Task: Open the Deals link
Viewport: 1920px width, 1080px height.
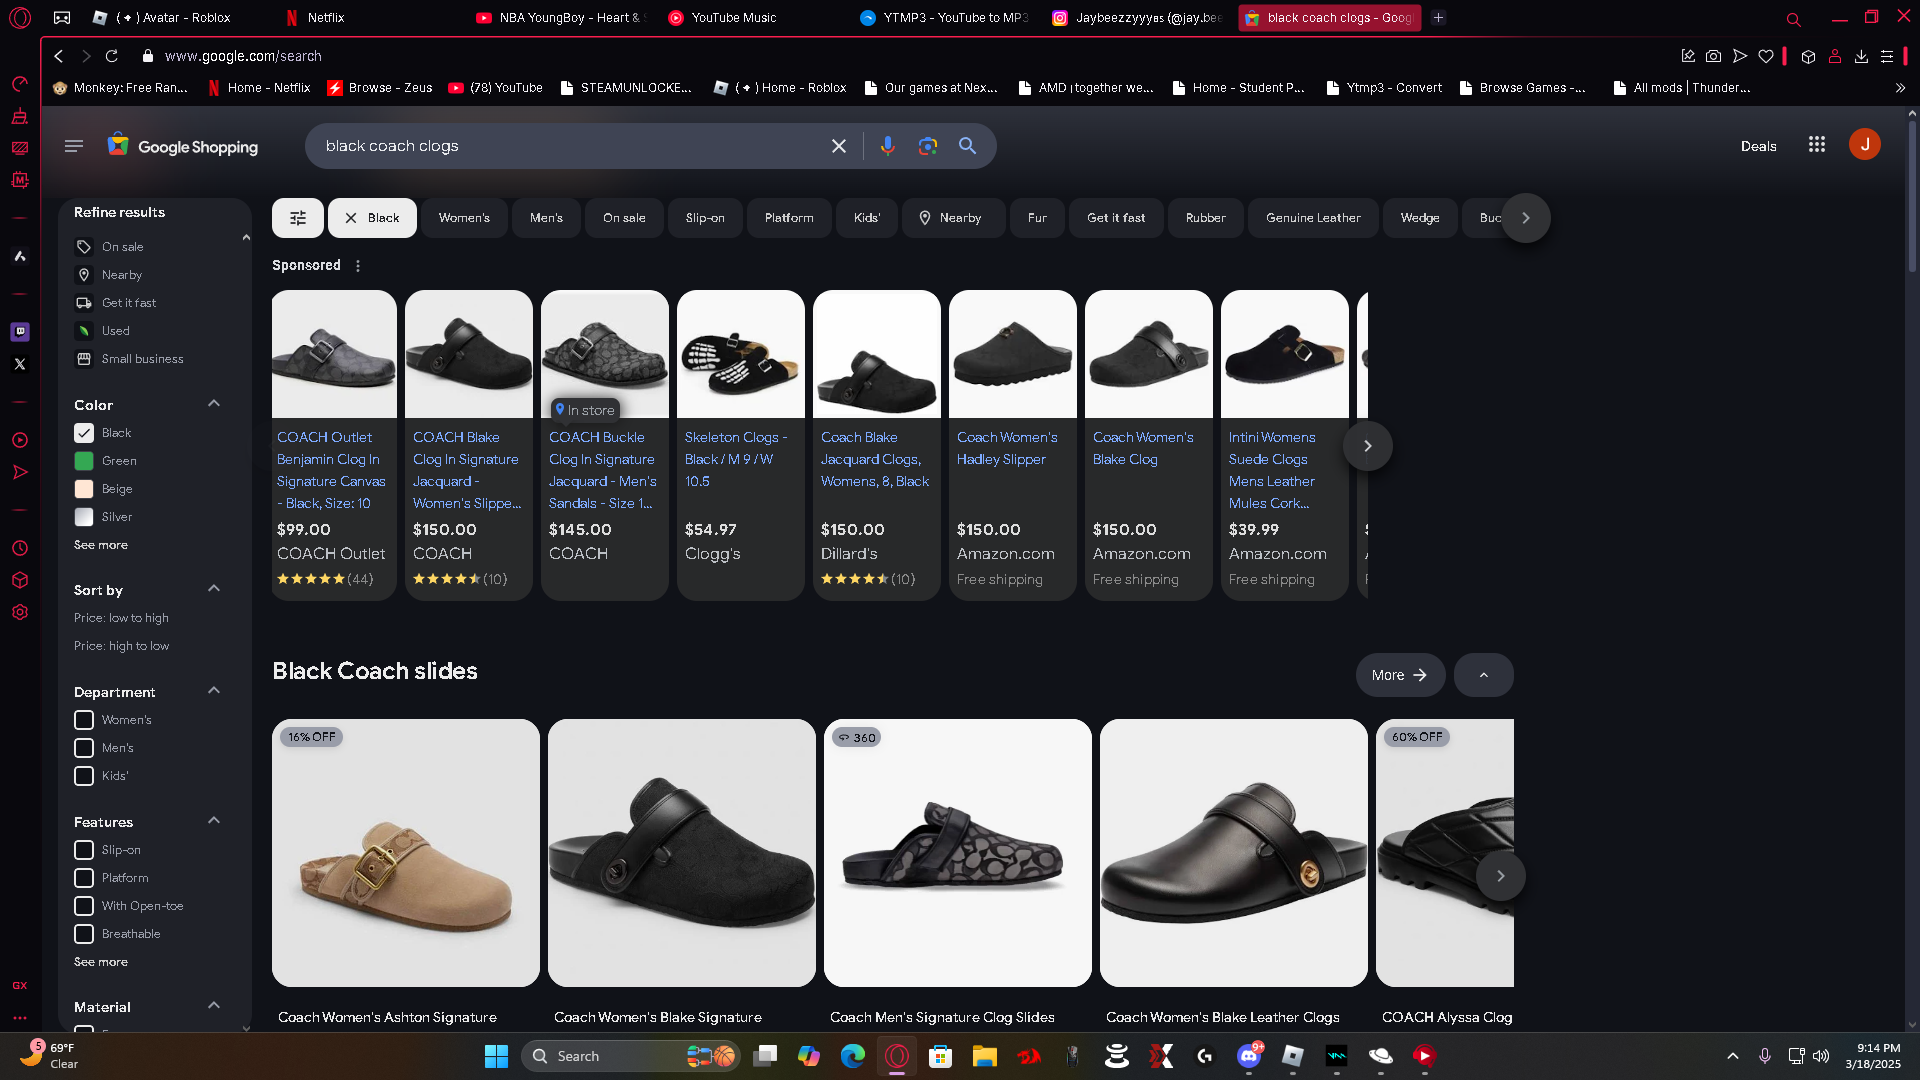Action: 1758,146
